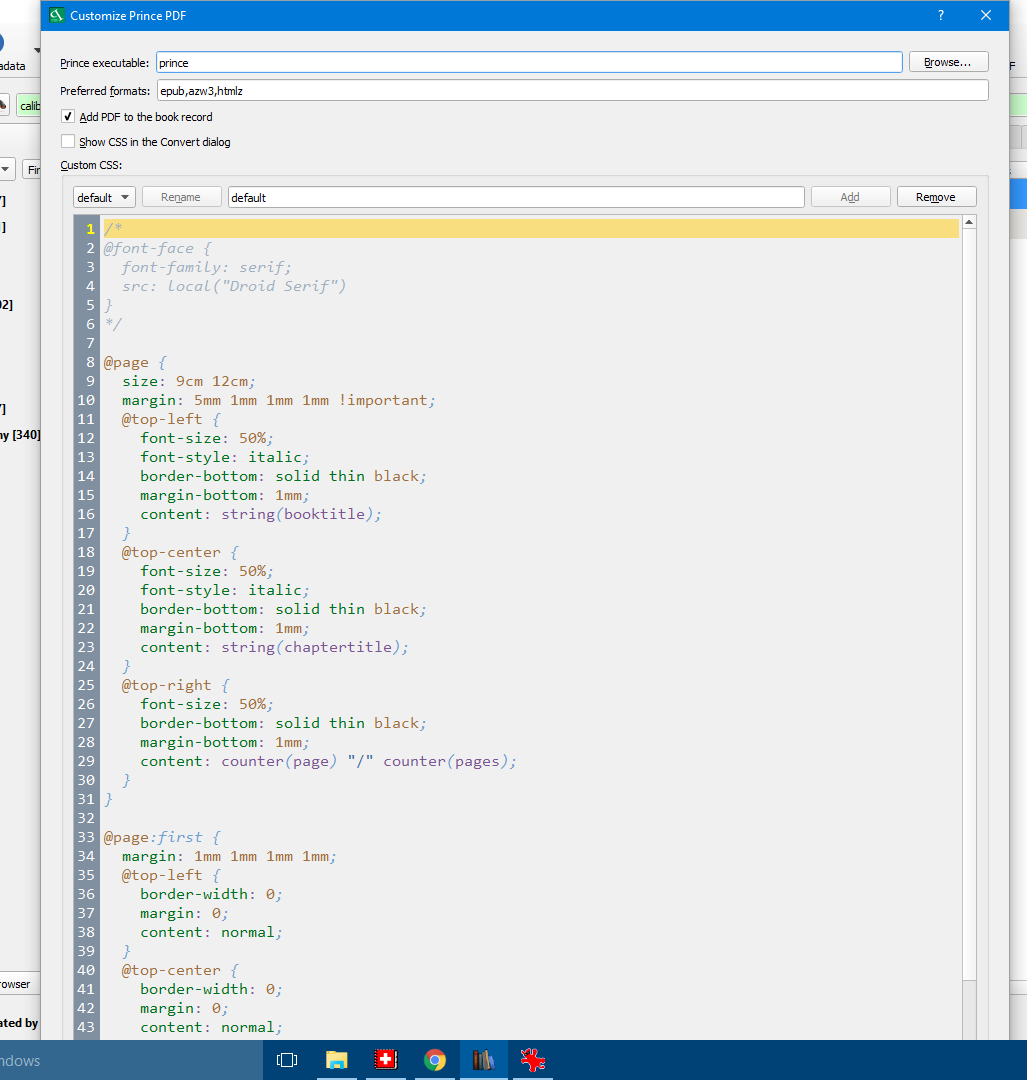Open Task View from the taskbar
Image resolution: width=1027 pixels, height=1080 pixels.
[x=287, y=1060]
